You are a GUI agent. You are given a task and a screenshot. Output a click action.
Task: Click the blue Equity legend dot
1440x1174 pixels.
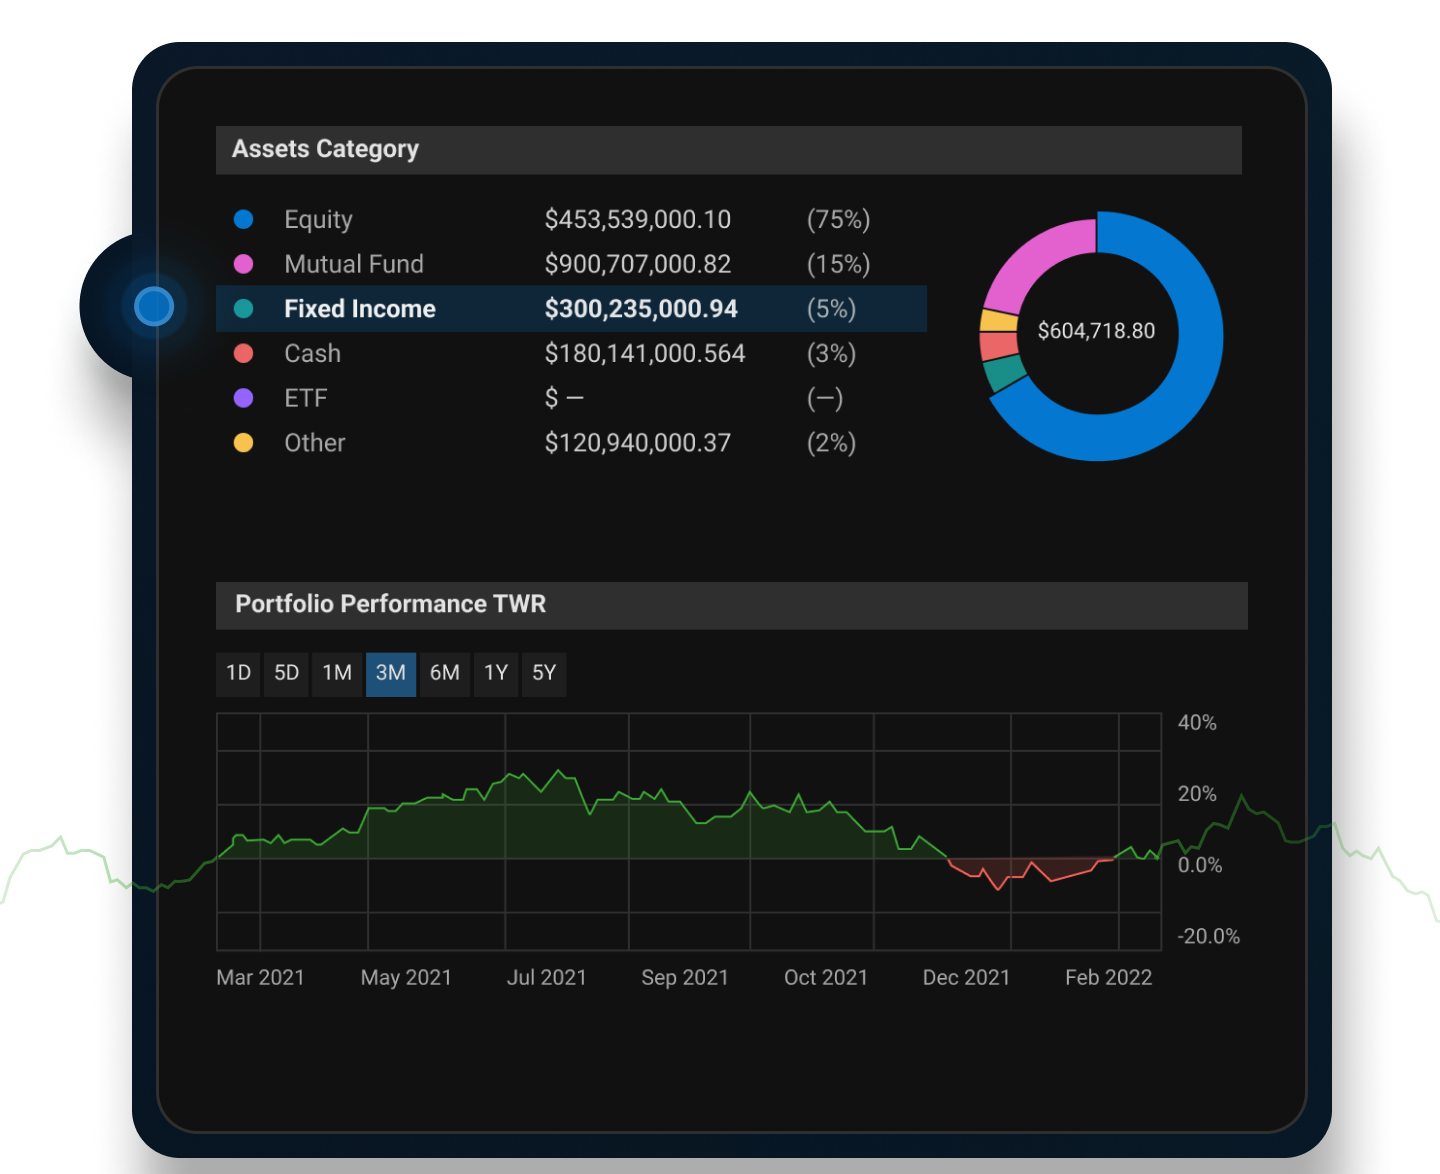click(243, 219)
